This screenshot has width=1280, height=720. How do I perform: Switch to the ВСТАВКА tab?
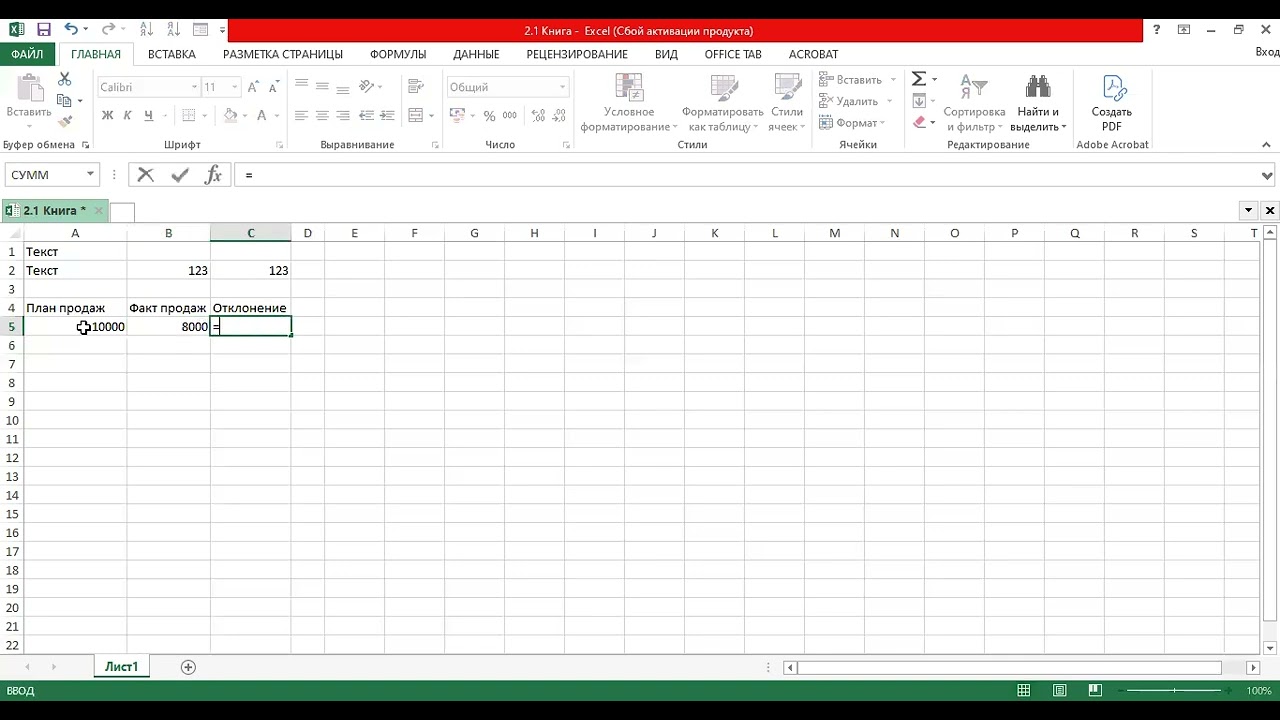click(x=172, y=54)
